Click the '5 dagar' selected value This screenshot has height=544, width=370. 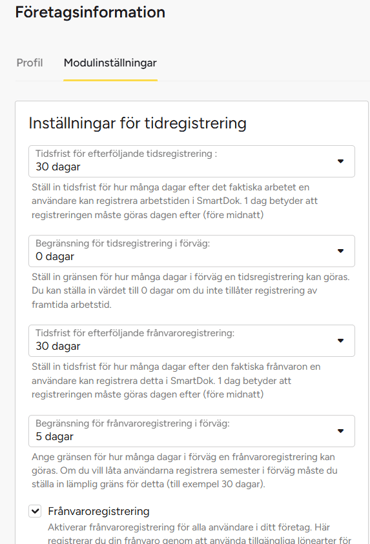(54, 436)
